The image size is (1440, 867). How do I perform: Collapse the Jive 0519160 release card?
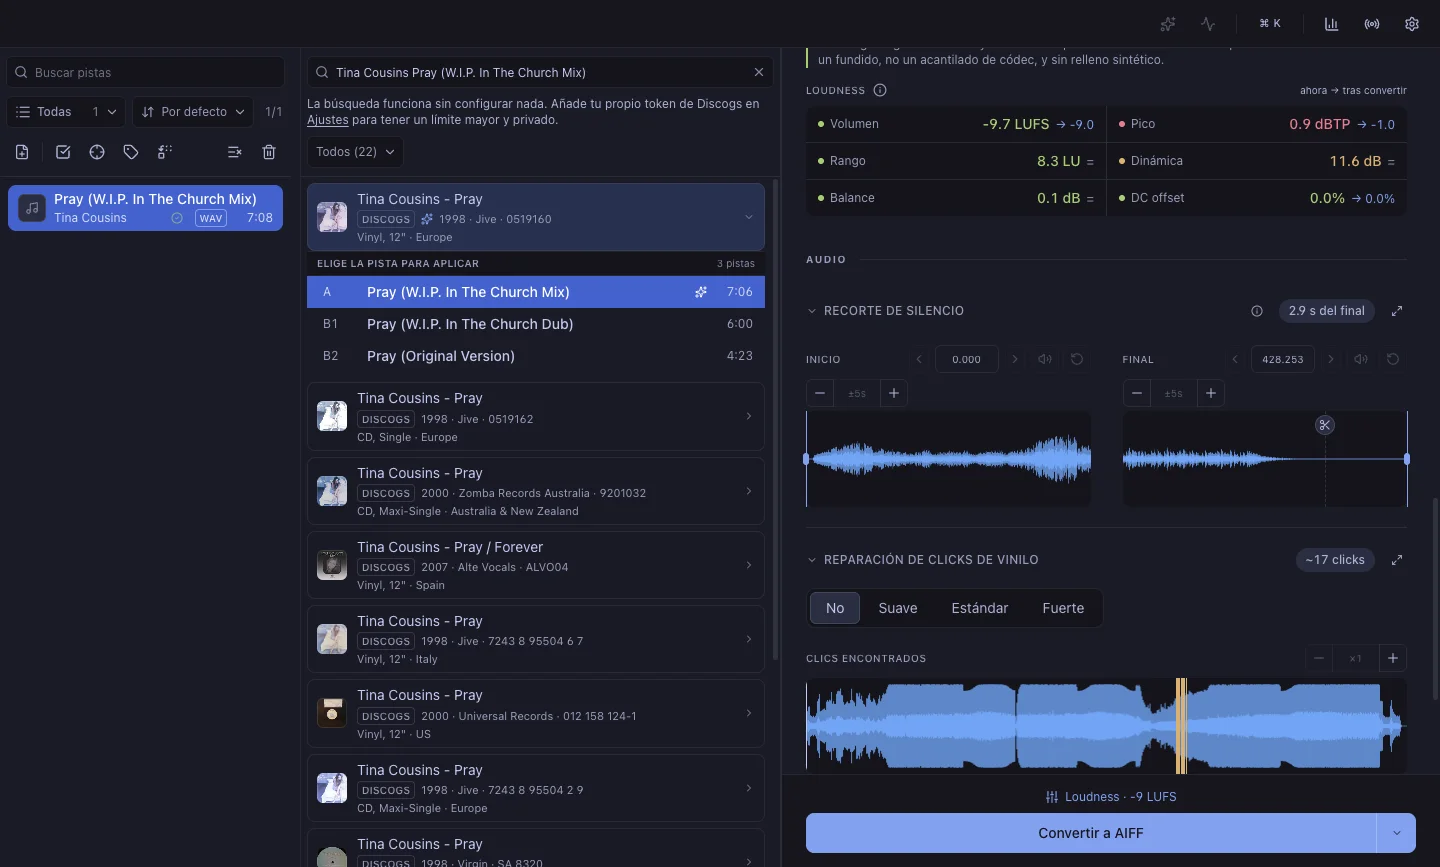tap(748, 217)
